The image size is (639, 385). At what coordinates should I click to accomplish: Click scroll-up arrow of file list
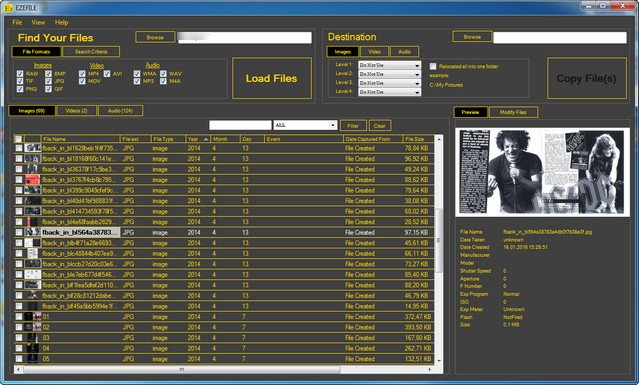tap(439, 139)
